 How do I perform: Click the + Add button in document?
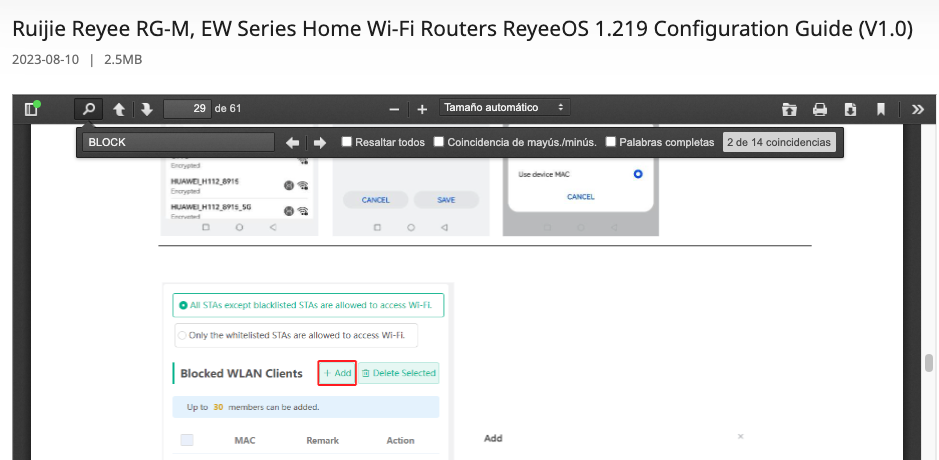click(337, 373)
